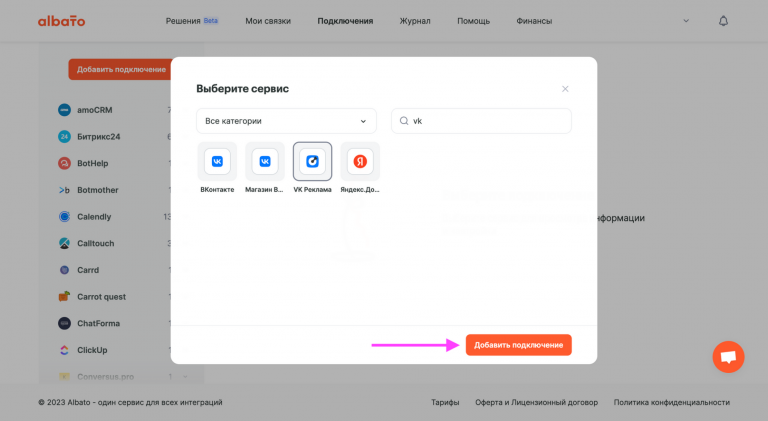Click the Albato logo
Viewport: 768px width, 421px height.
click(x=62, y=21)
